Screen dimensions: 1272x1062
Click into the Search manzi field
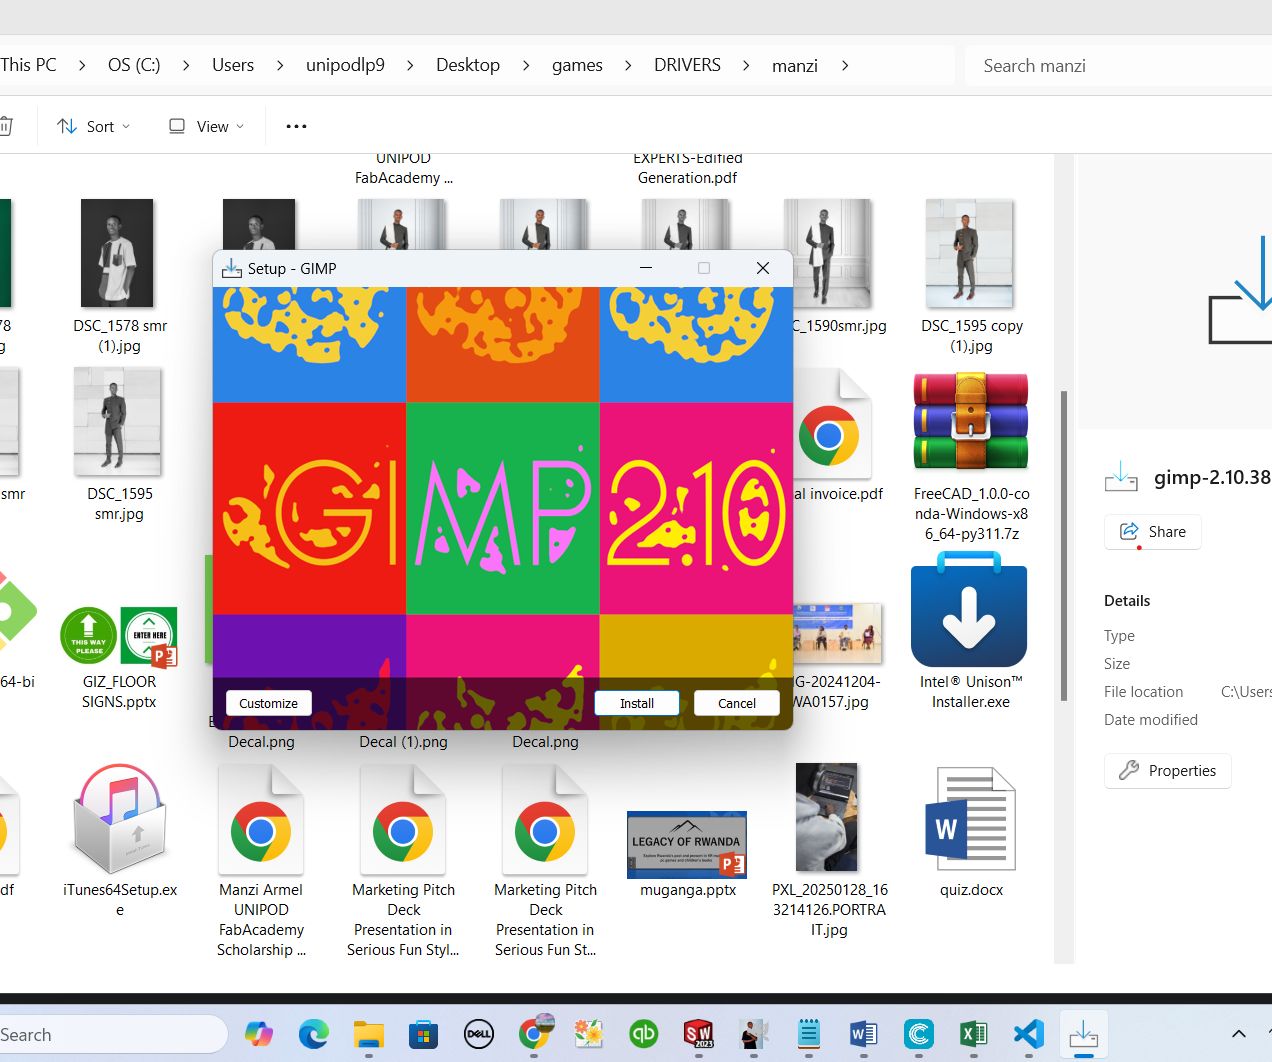click(1118, 66)
